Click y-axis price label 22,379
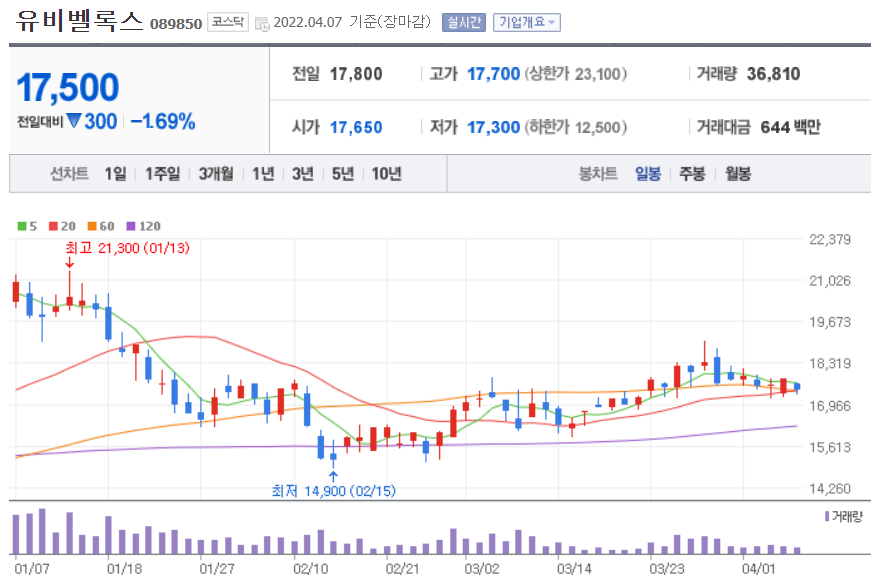The width and height of the screenshot is (871, 581). (x=830, y=239)
